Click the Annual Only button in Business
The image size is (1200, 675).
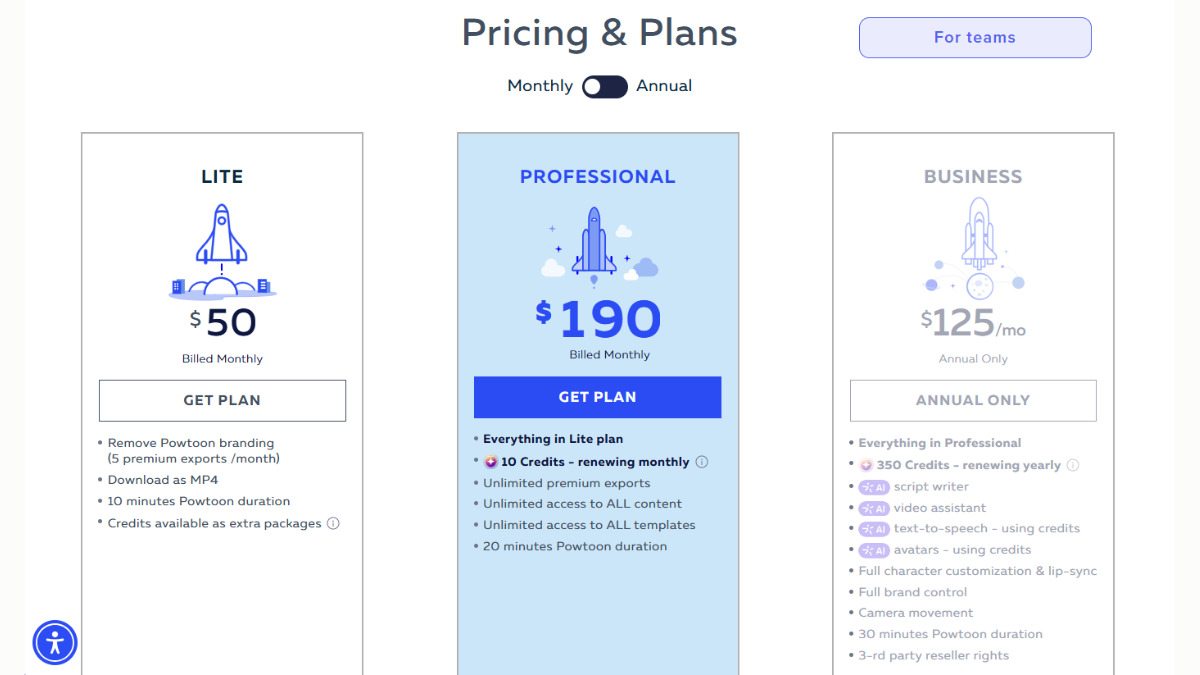click(x=973, y=400)
